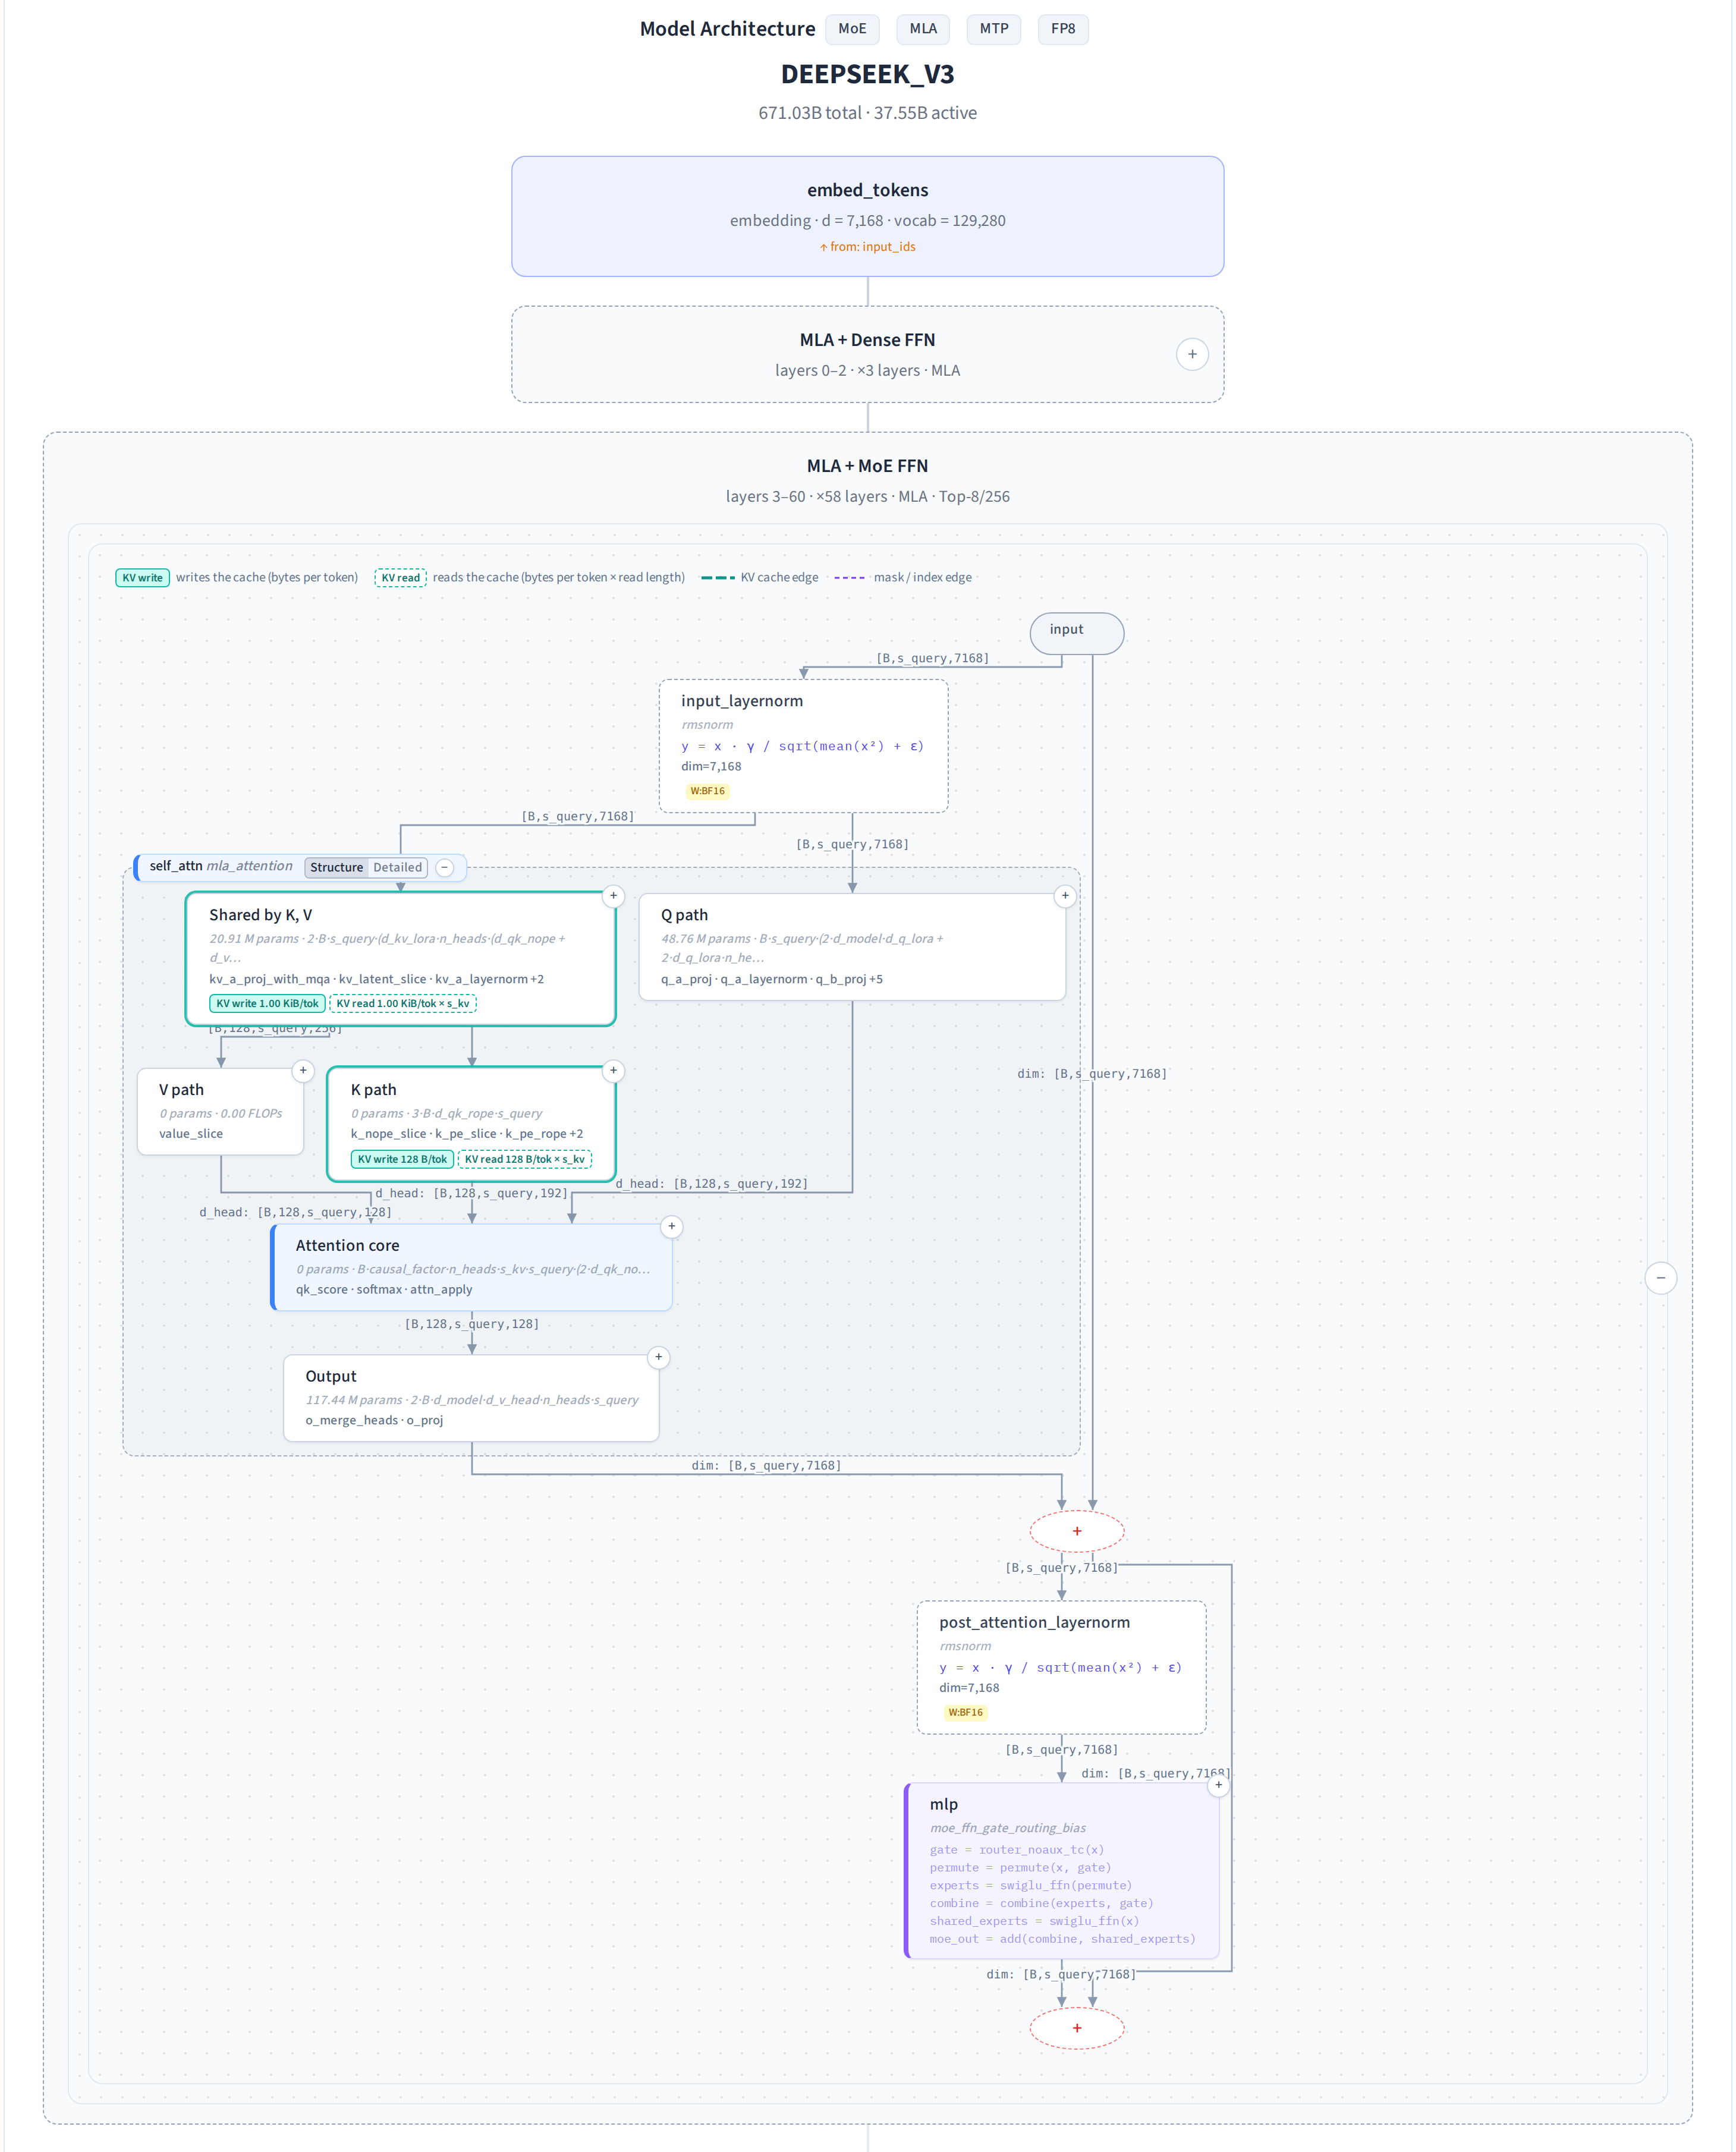Expand the Attention core node
Screen dimensions: 1736x2152
tap(672, 1226)
